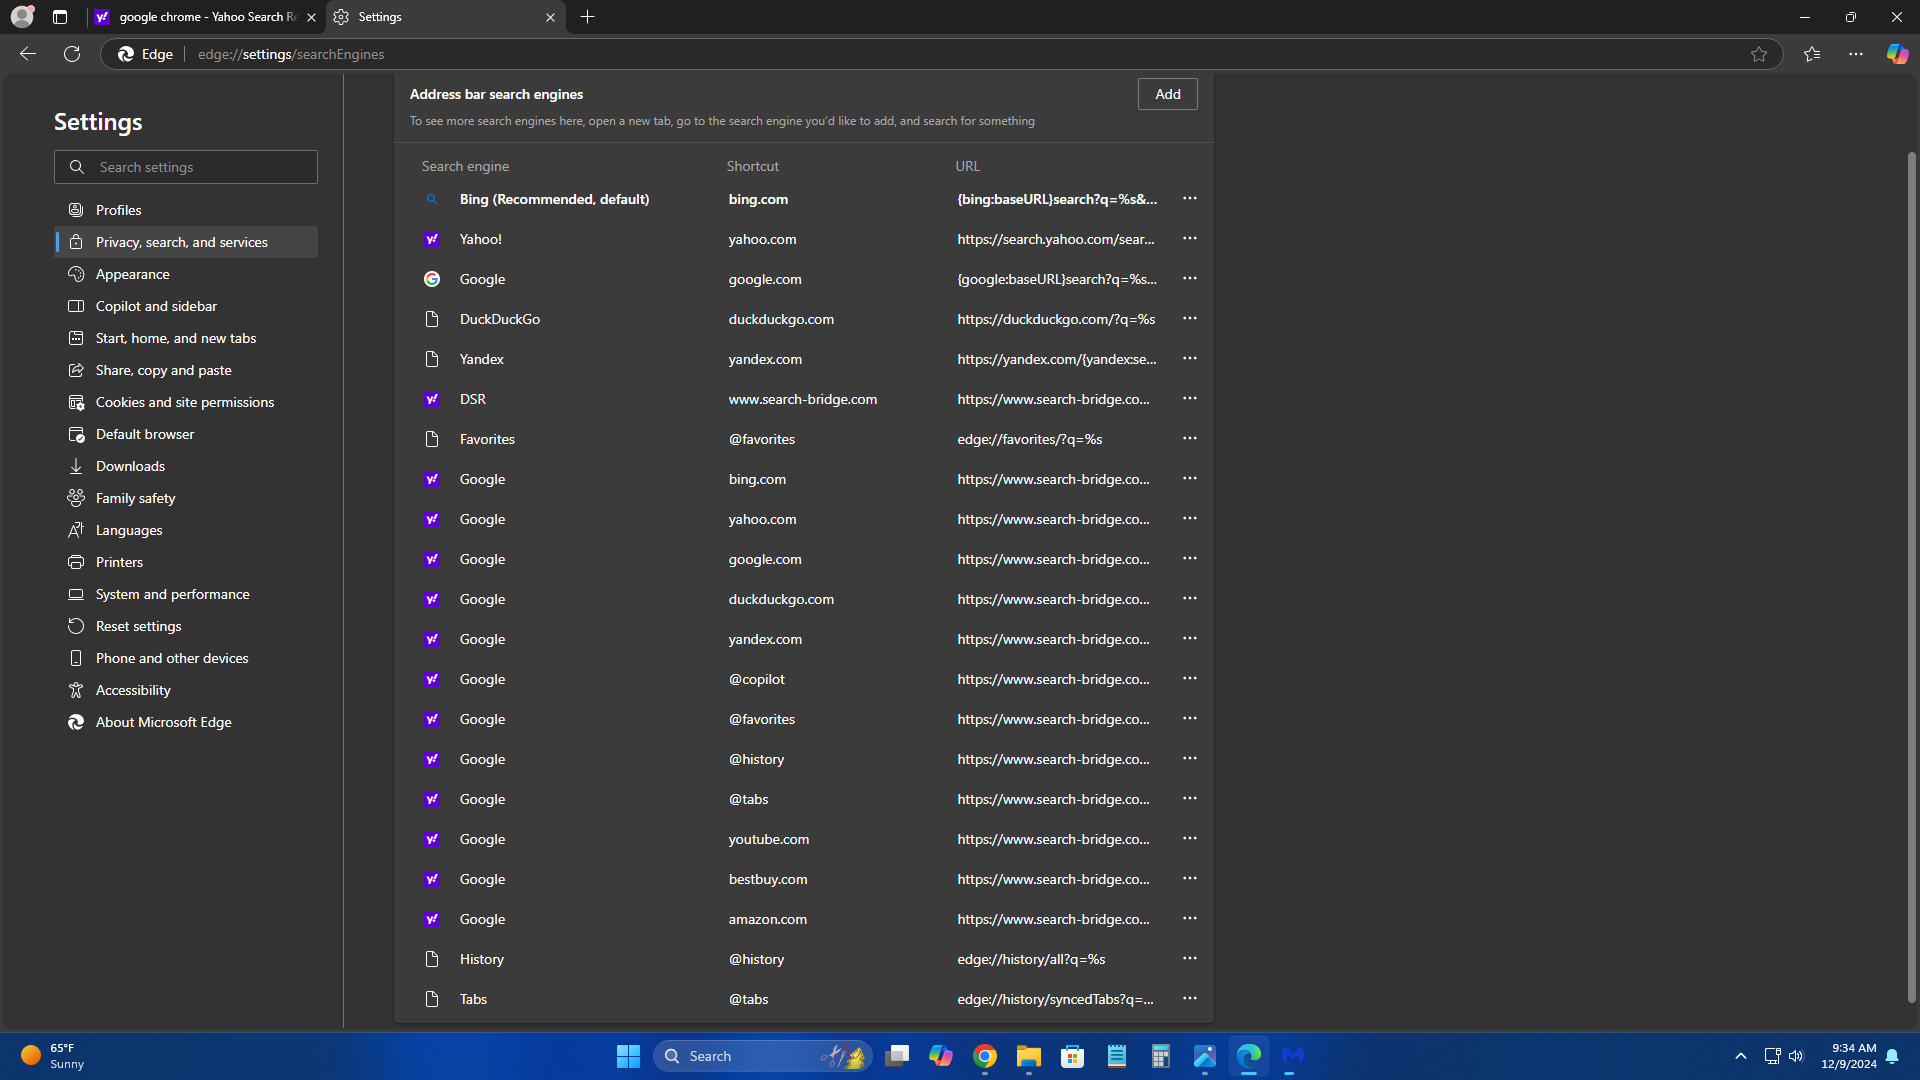Open the notification bell in the taskbar
The width and height of the screenshot is (1920, 1080).
(x=1892, y=1056)
